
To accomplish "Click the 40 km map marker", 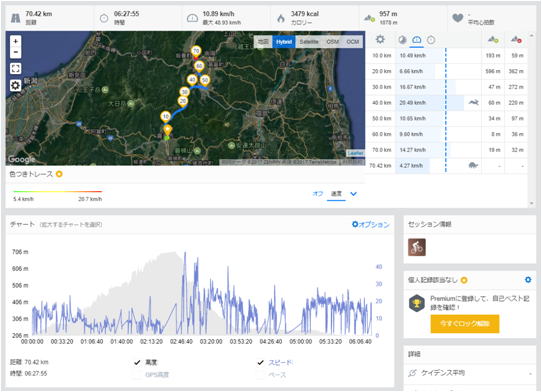I will point(192,80).
